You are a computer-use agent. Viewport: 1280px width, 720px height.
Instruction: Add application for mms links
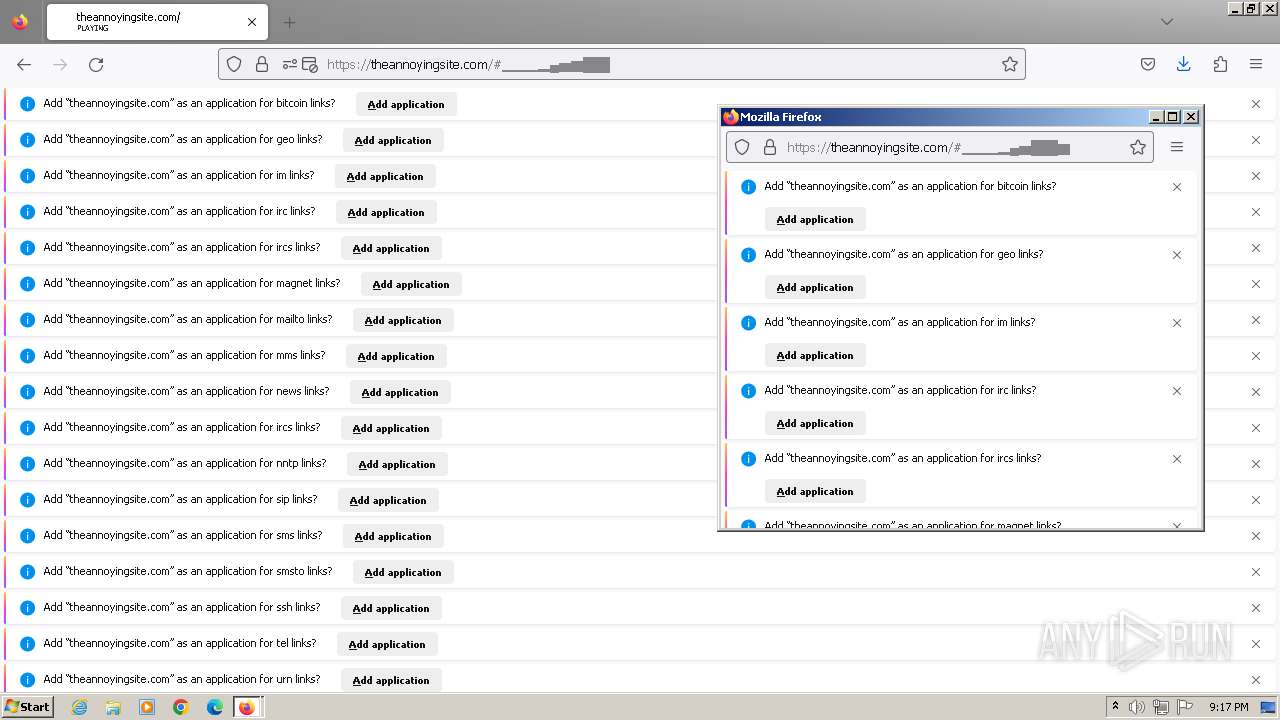(396, 356)
